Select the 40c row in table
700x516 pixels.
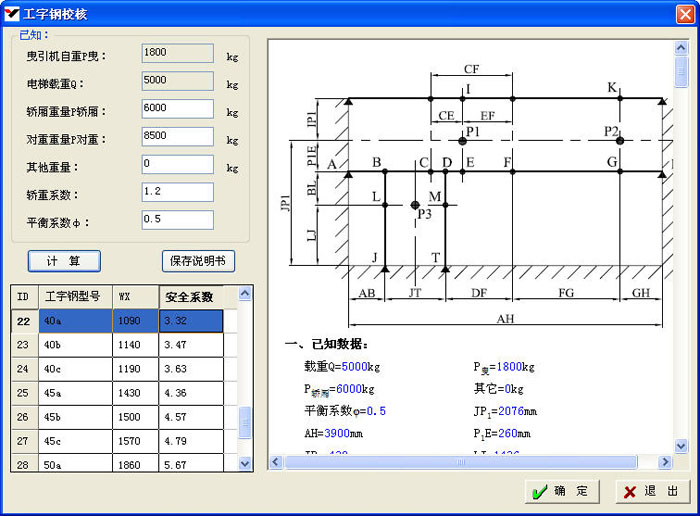(x=74, y=369)
